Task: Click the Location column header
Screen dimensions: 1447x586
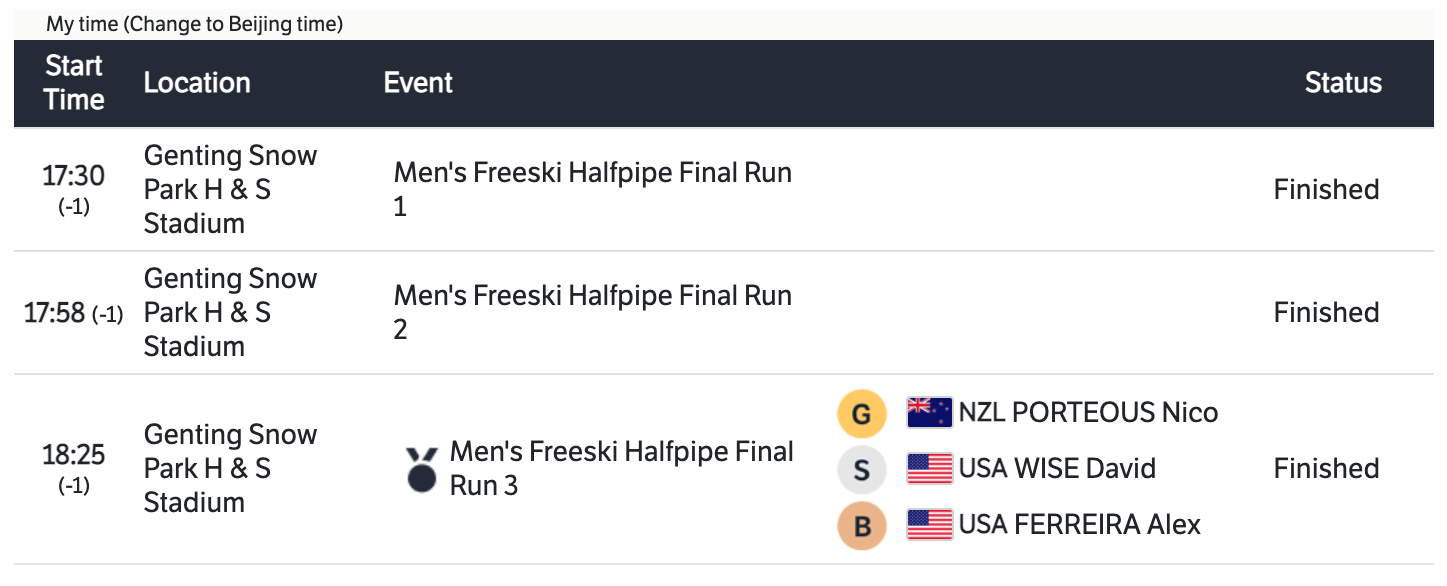Action: coord(197,83)
